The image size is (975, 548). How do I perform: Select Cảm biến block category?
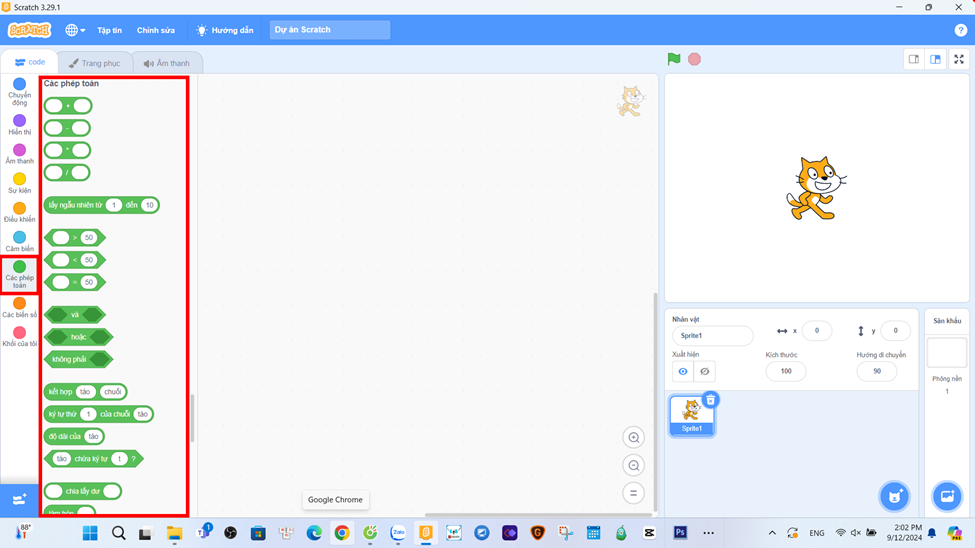[x=19, y=241]
